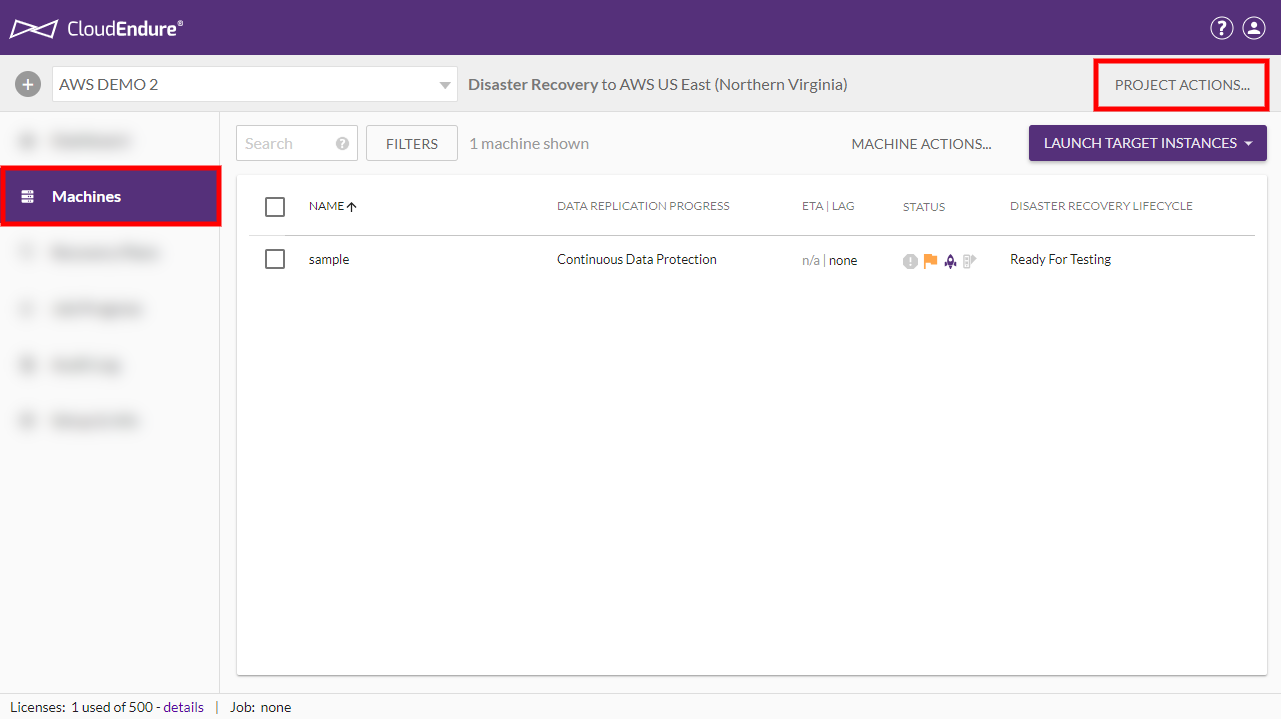Click the FILTERS button

[412, 144]
